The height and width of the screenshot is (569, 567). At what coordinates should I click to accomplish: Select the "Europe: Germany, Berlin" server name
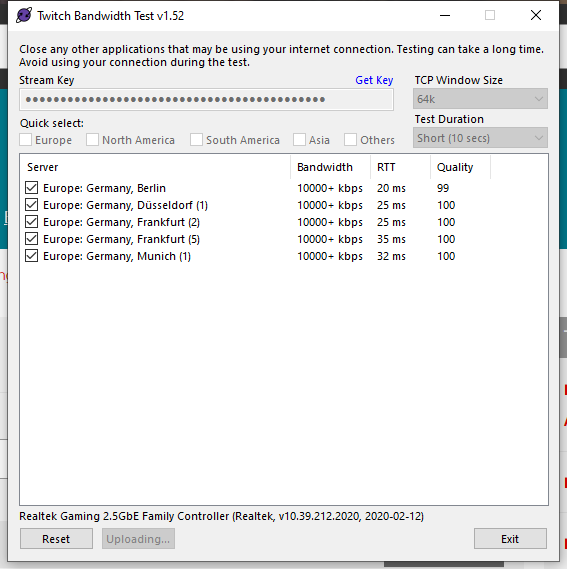[x=104, y=188]
